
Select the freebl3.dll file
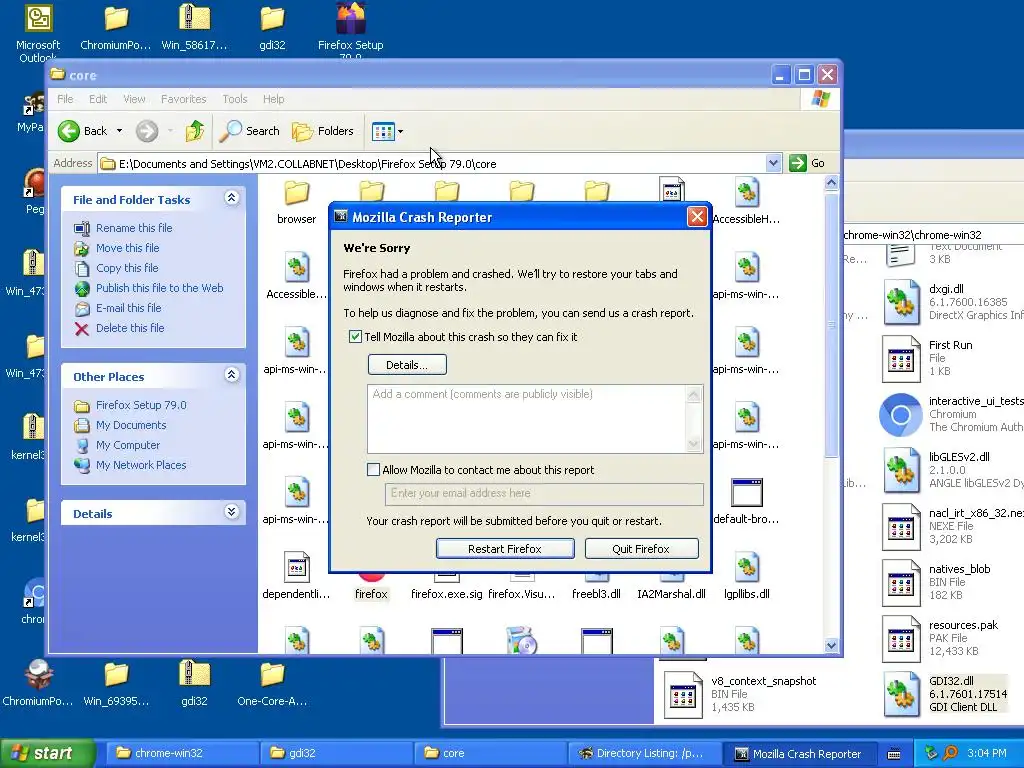(x=596, y=594)
